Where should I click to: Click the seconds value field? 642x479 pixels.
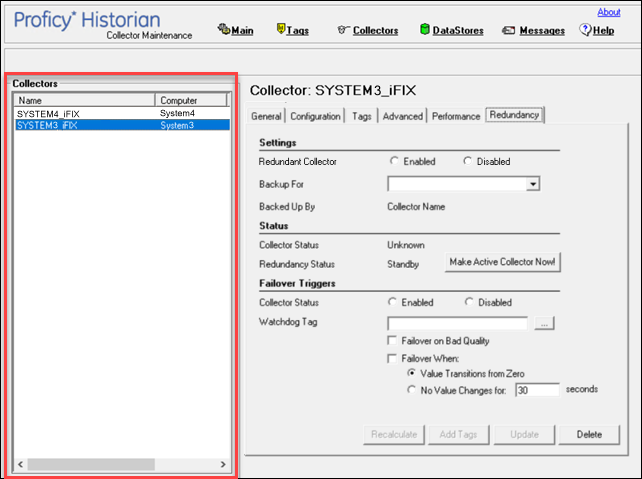click(537, 390)
